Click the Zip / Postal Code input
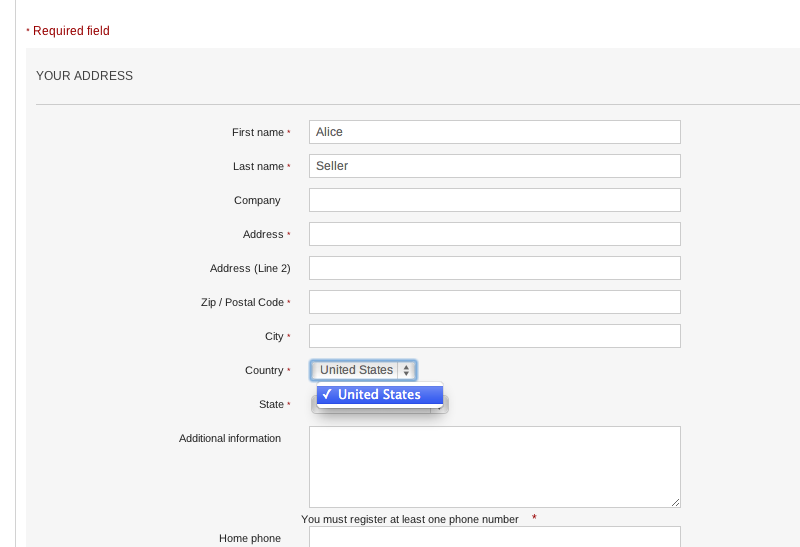This screenshot has width=800, height=547. tap(494, 302)
